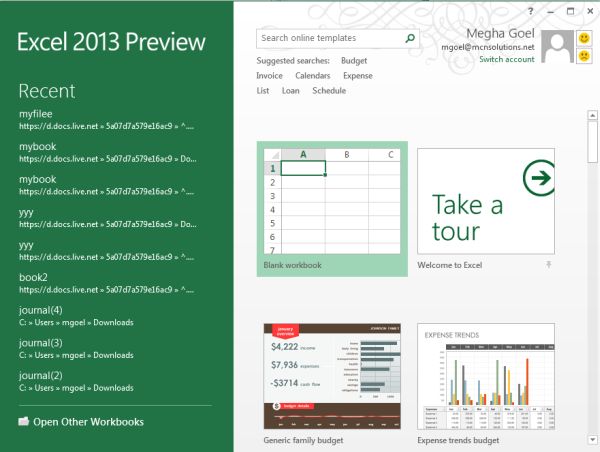The width and height of the screenshot is (600, 452).
Task: Click the Blank workbook caption
Action: pyautogui.click(x=293, y=265)
